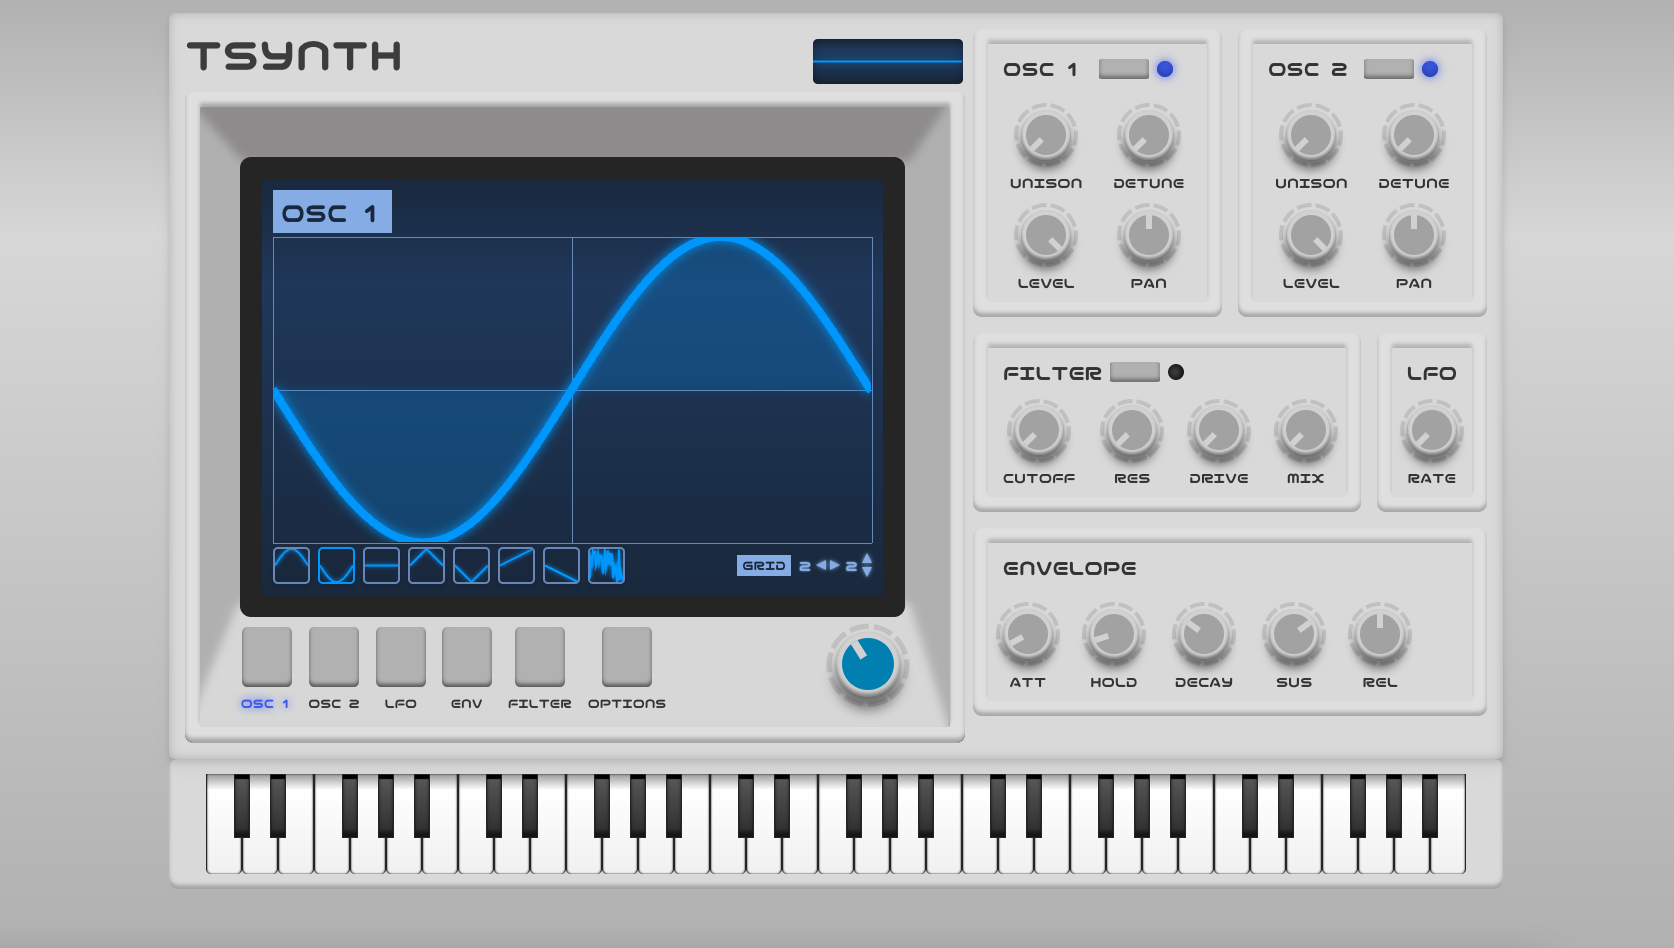Viewport: 1674px width, 948px height.
Task: Open the LFO screen tab
Action: click(x=401, y=657)
